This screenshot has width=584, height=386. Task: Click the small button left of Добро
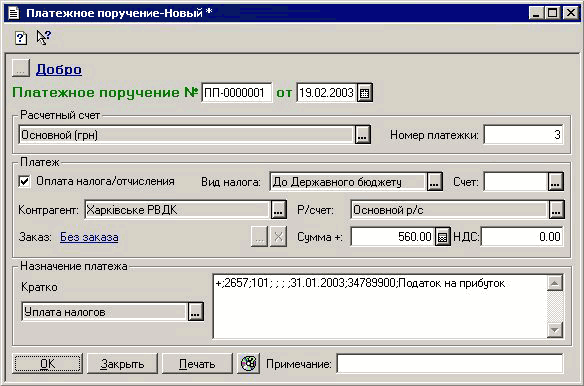click(21, 69)
